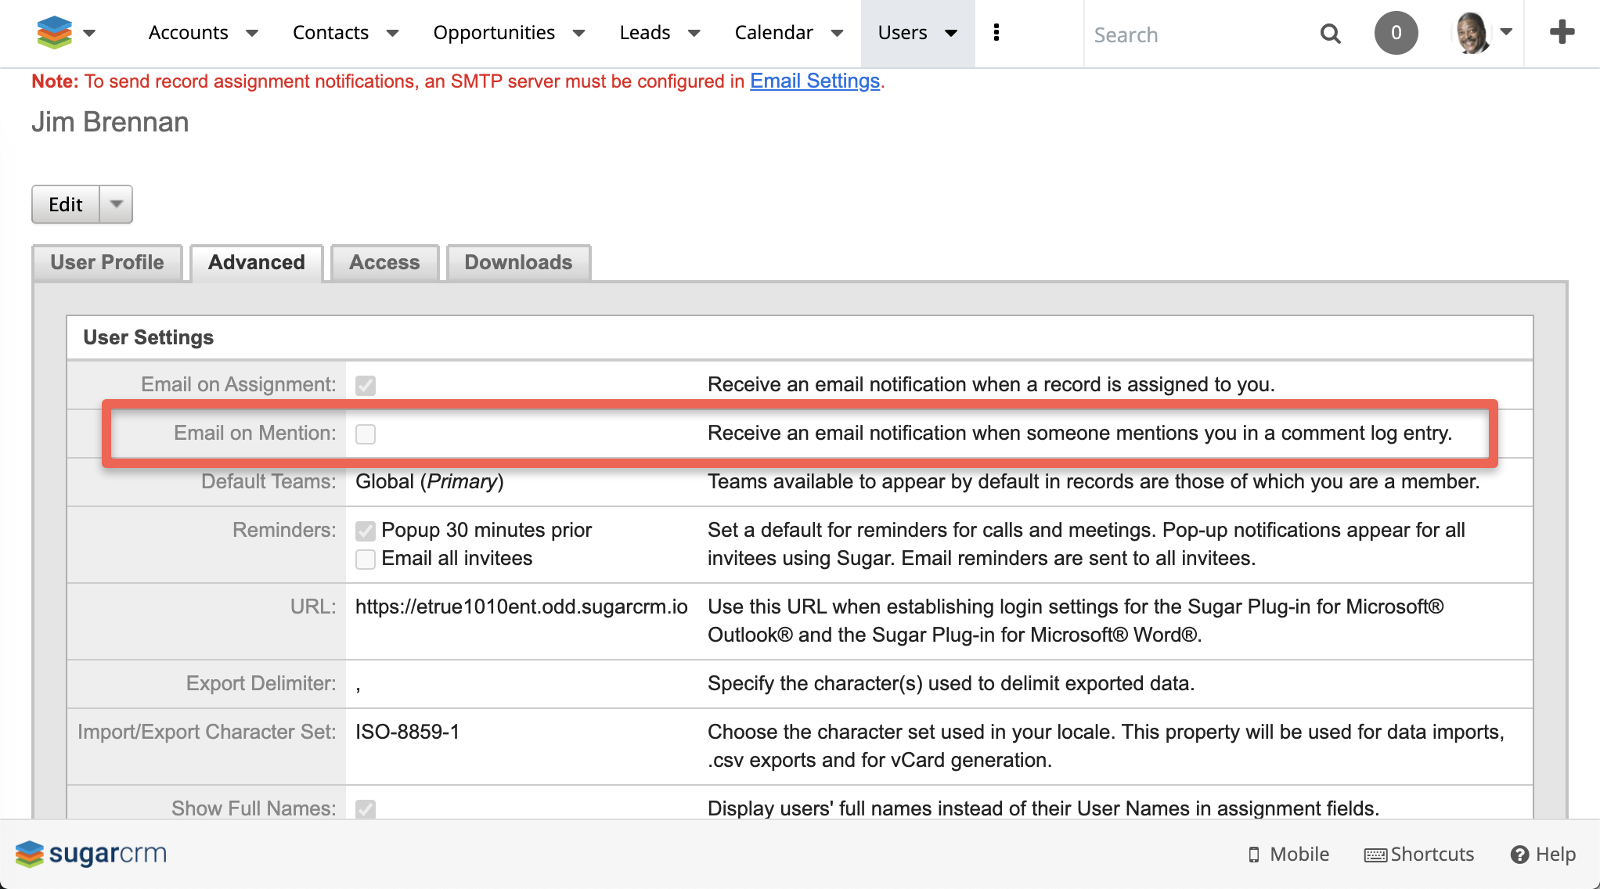Open the Help icon in footer
The image size is (1600, 889).
pos(1520,855)
